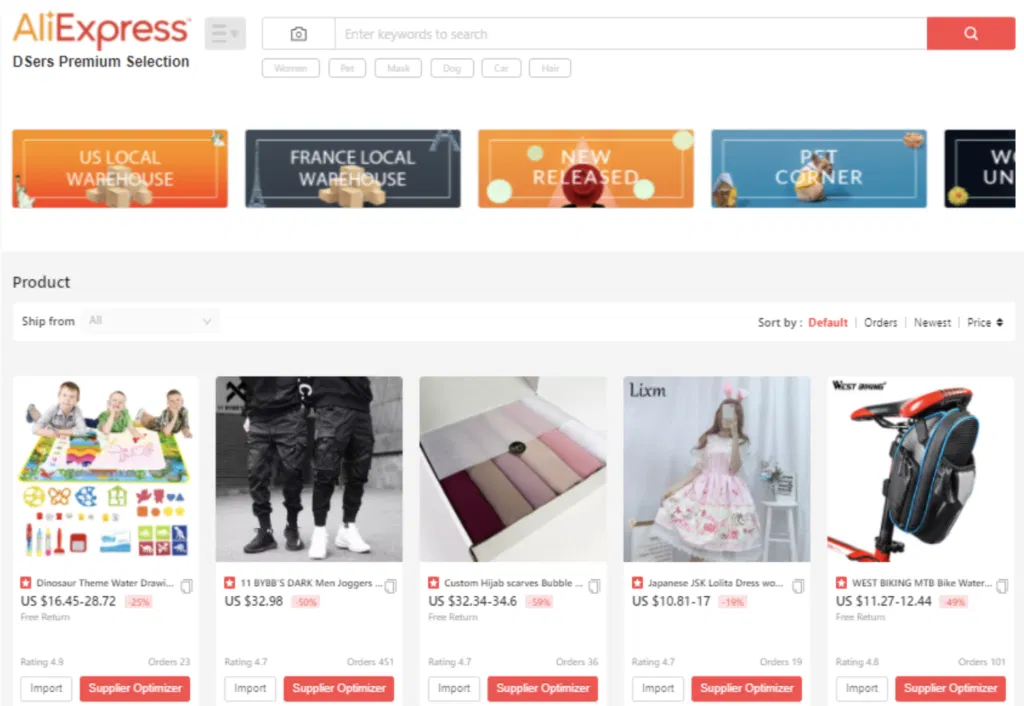Image resolution: width=1024 pixels, height=706 pixels.
Task: Click the copy icon on the Hijab scarves card
Action: tap(593, 587)
